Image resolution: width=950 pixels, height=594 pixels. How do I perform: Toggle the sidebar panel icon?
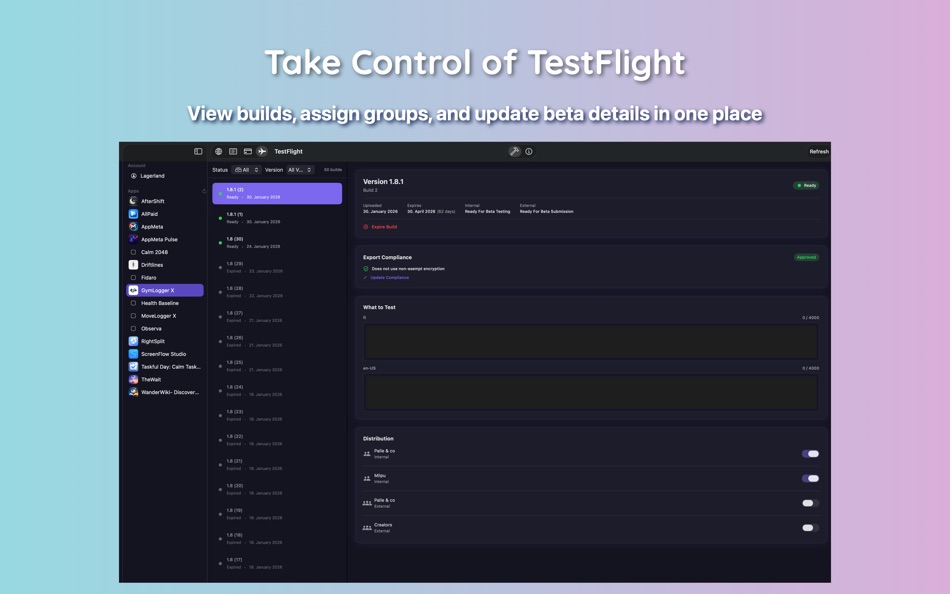tap(198, 152)
